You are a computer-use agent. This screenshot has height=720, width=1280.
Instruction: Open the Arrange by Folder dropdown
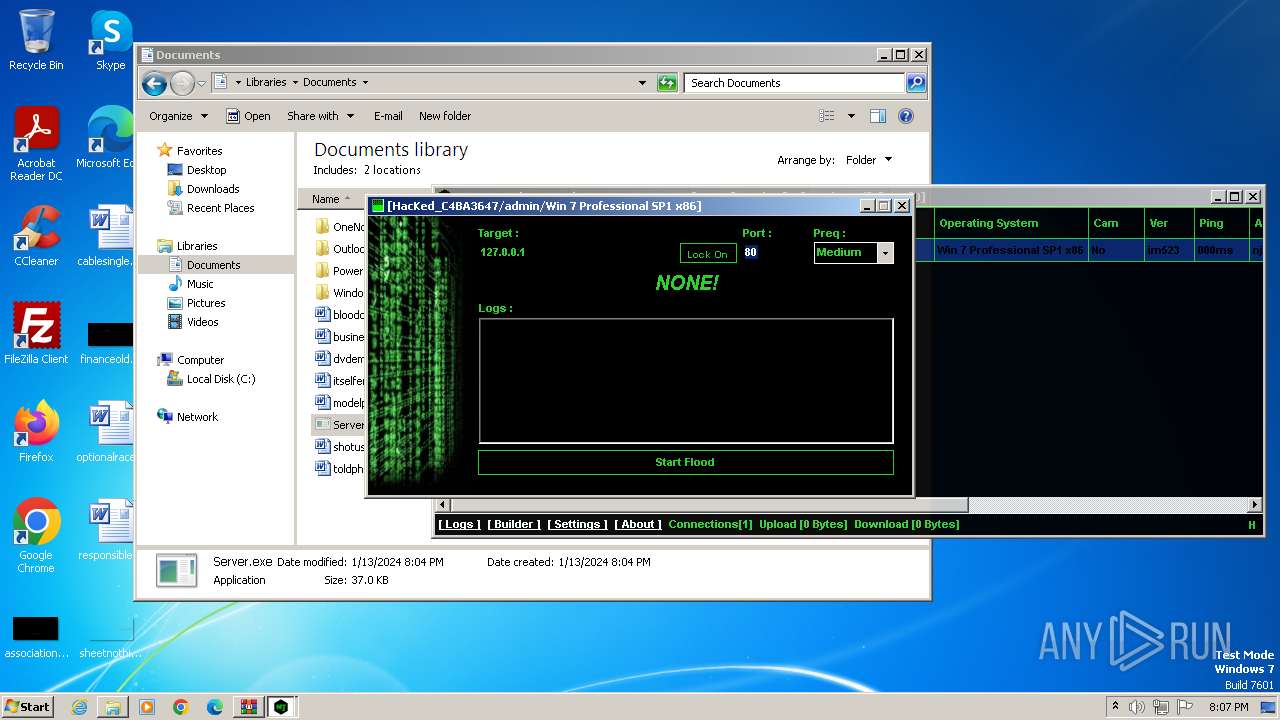pos(868,160)
